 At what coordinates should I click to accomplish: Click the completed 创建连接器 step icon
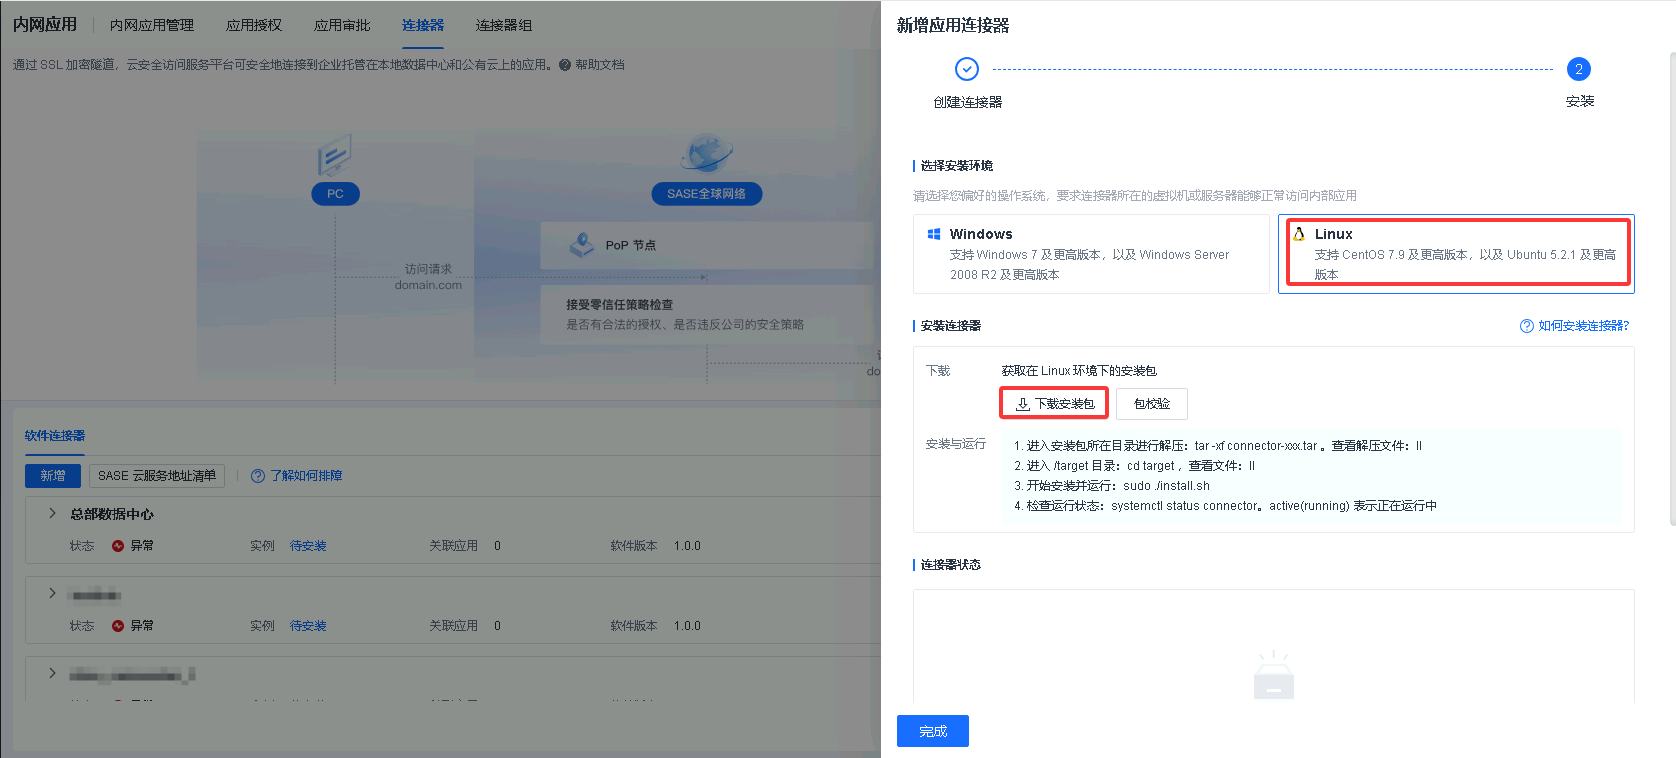click(967, 69)
